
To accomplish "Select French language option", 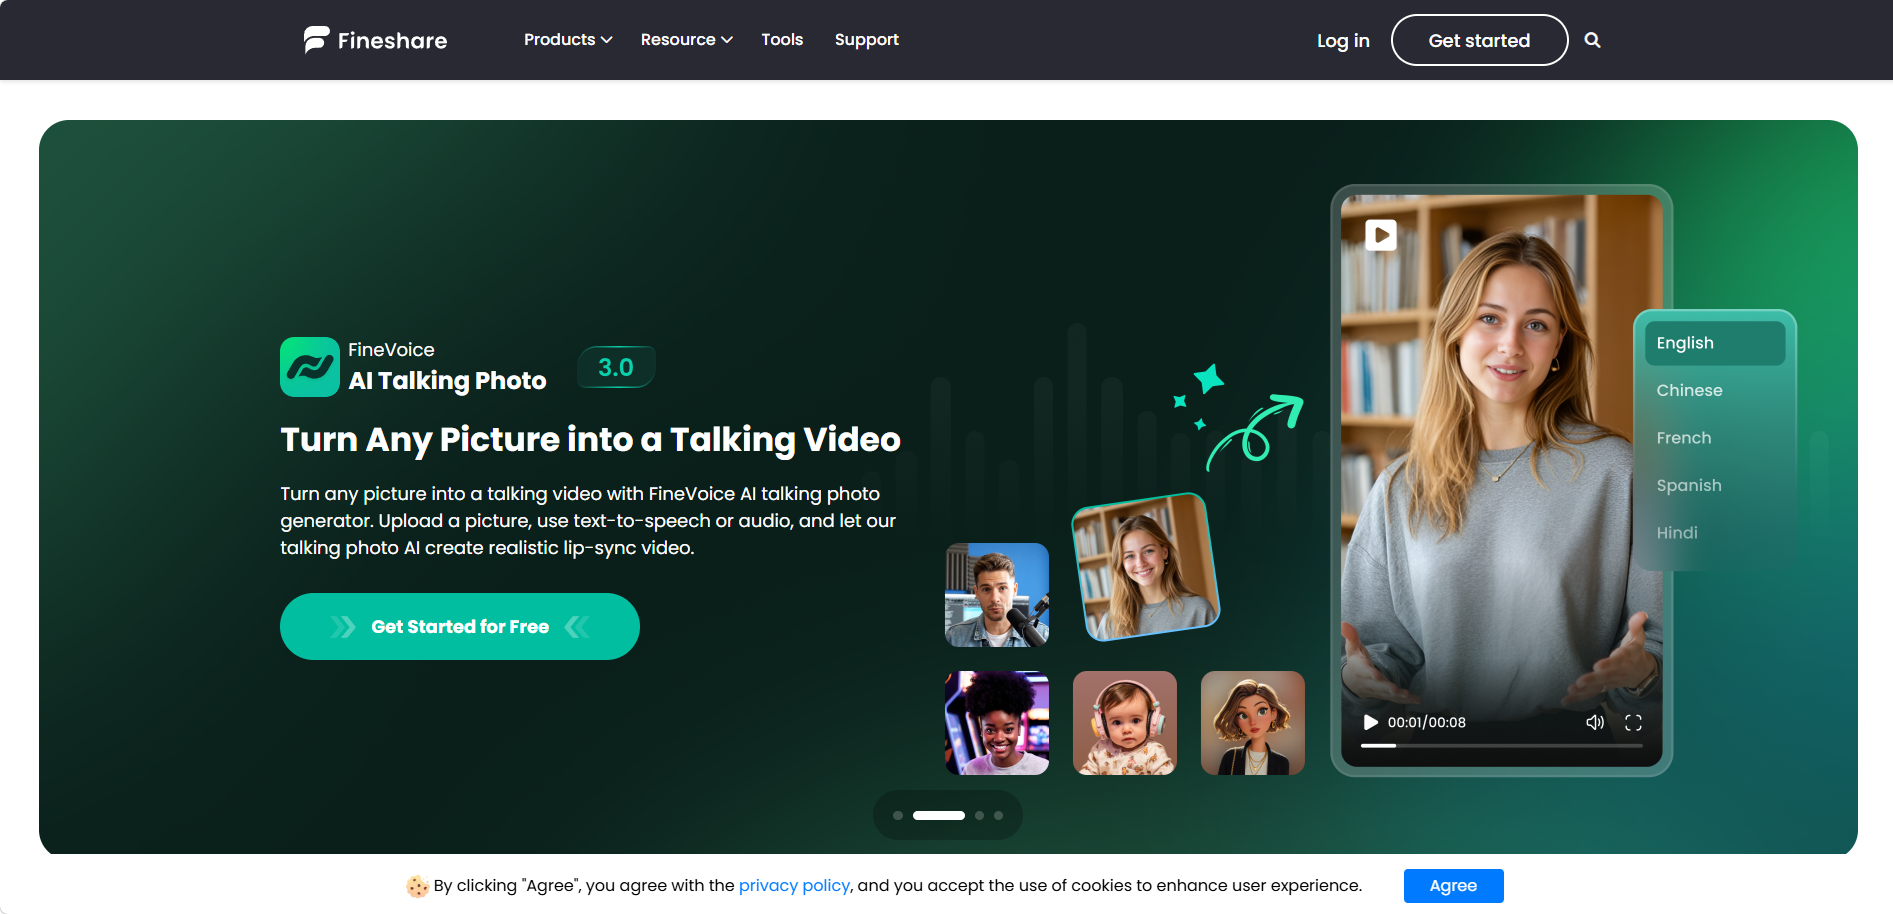I will [x=1684, y=438].
